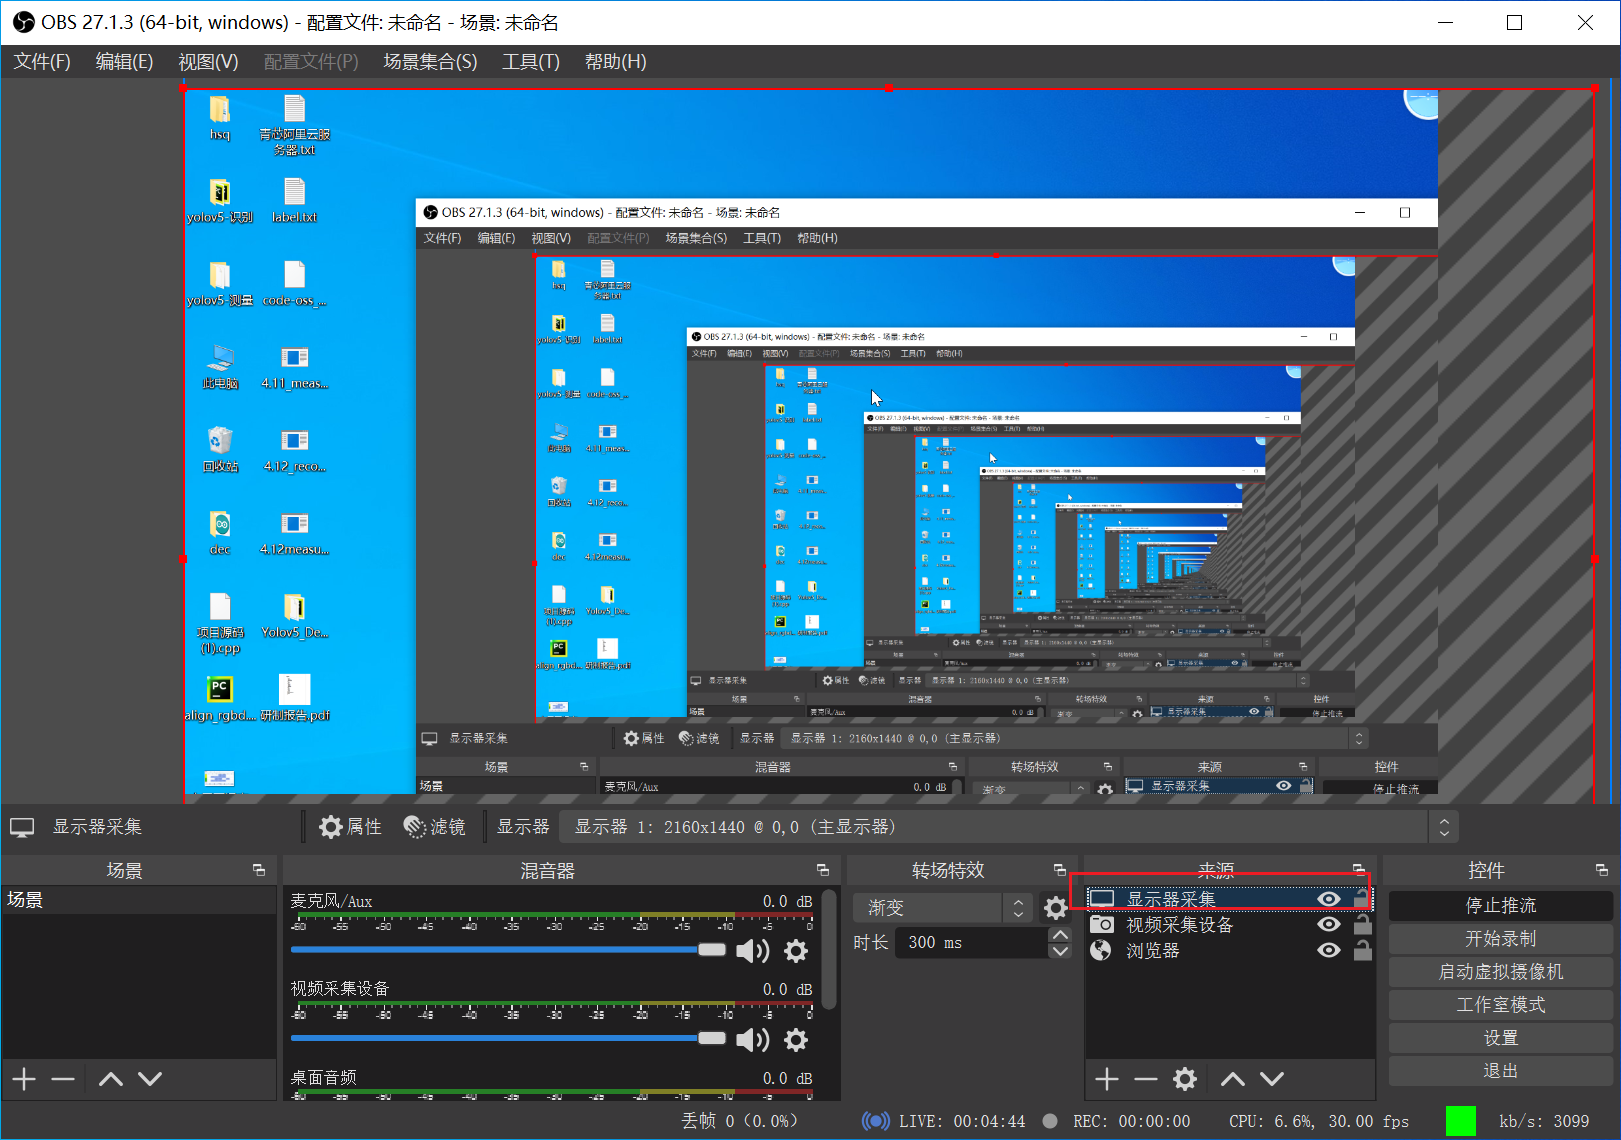Image resolution: width=1621 pixels, height=1140 pixels.
Task: Open 设置 button
Action: (x=1500, y=1038)
